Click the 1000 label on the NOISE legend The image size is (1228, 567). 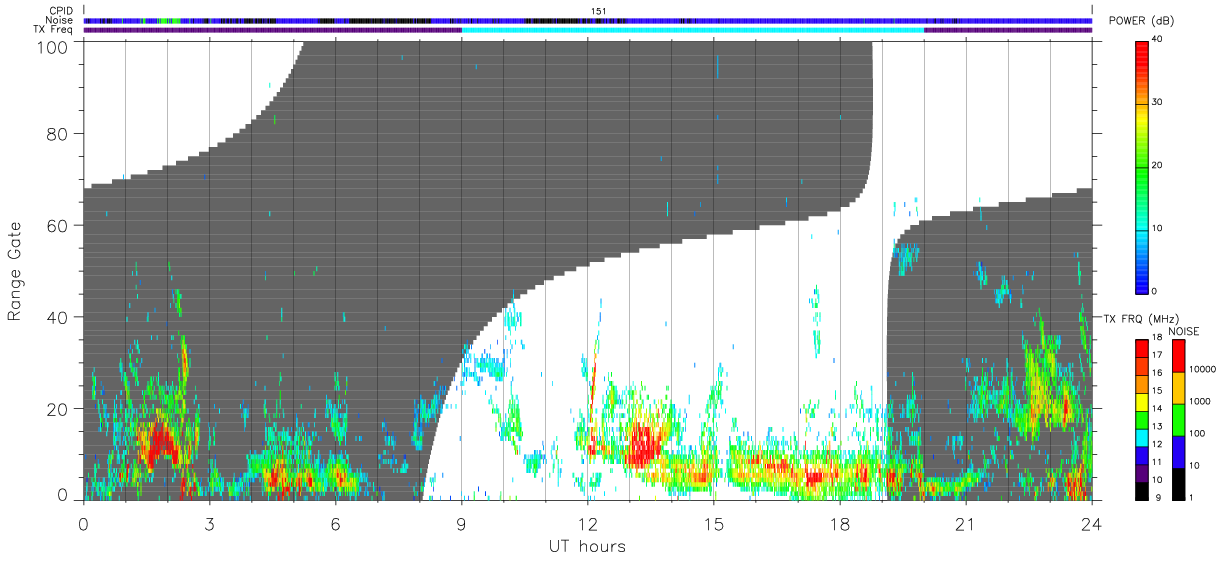(x=1200, y=402)
